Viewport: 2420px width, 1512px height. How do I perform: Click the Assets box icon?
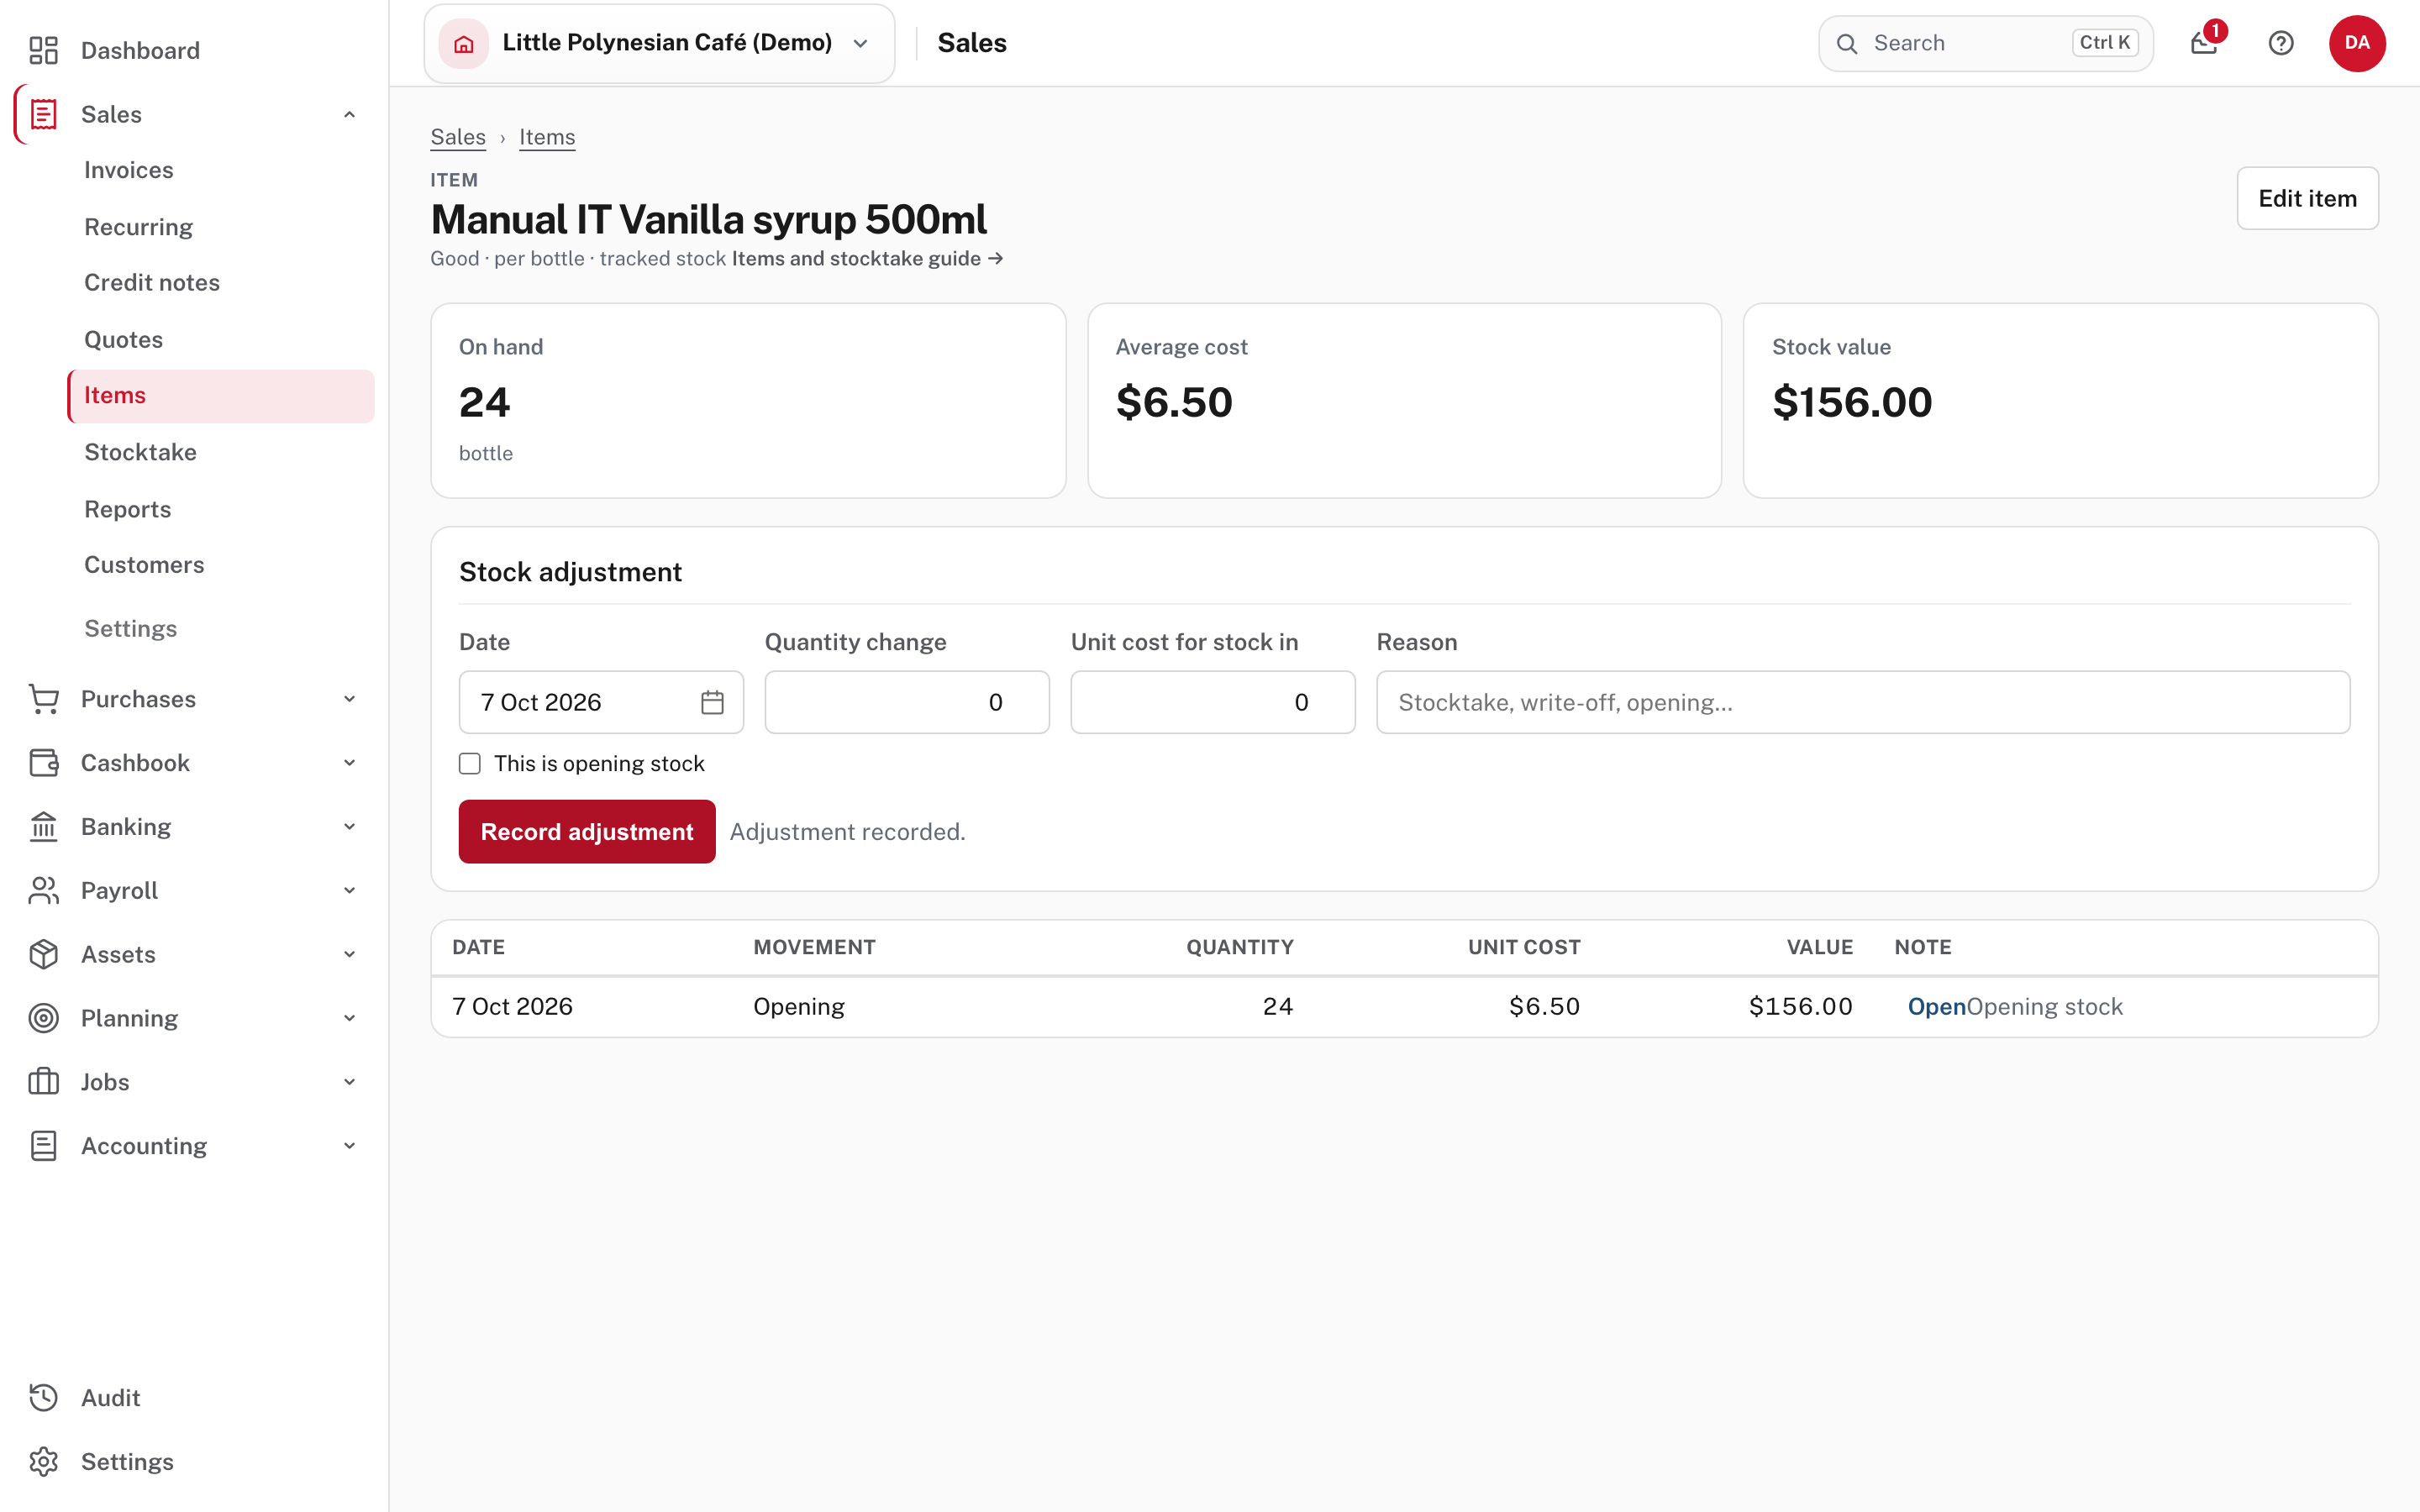tap(43, 954)
